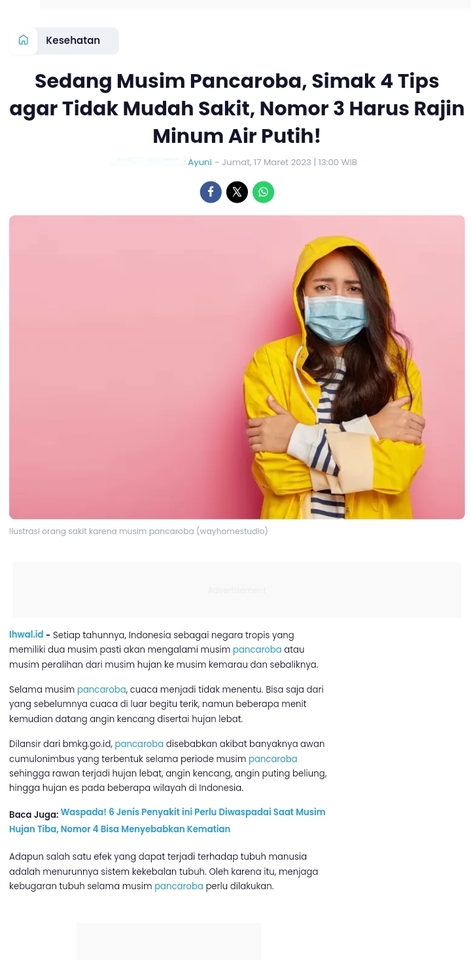Follow the Ihwal.id link in the article
Screen dimensions: 471x960
[26, 634]
